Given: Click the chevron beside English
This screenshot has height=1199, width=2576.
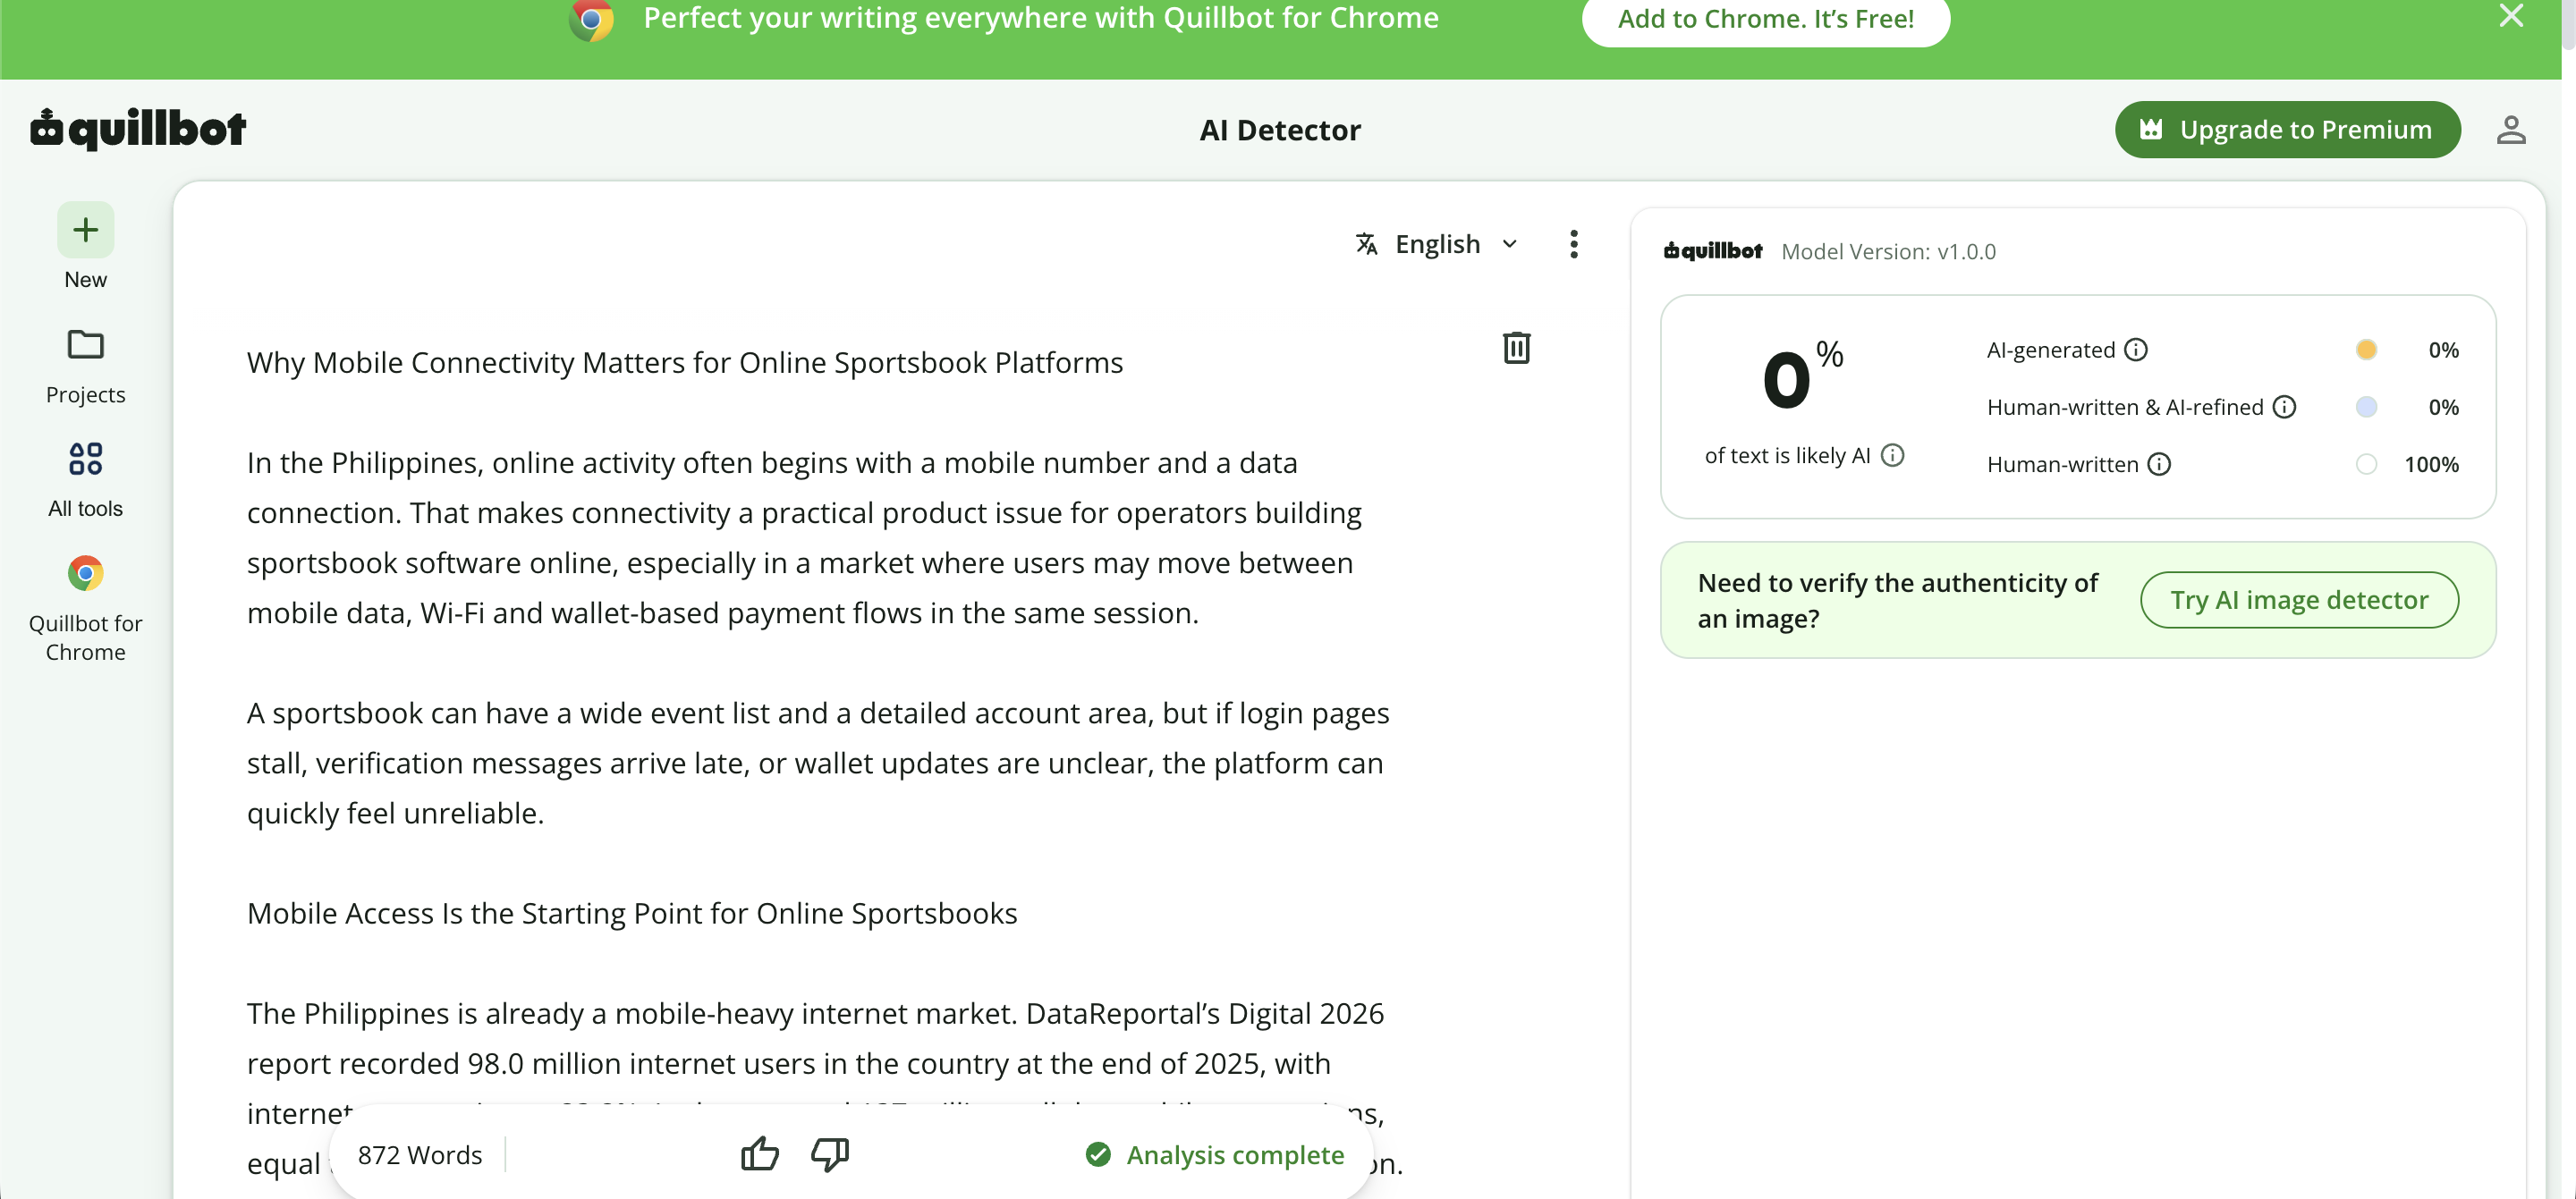Looking at the screenshot, I should (x=1510, y=244).
